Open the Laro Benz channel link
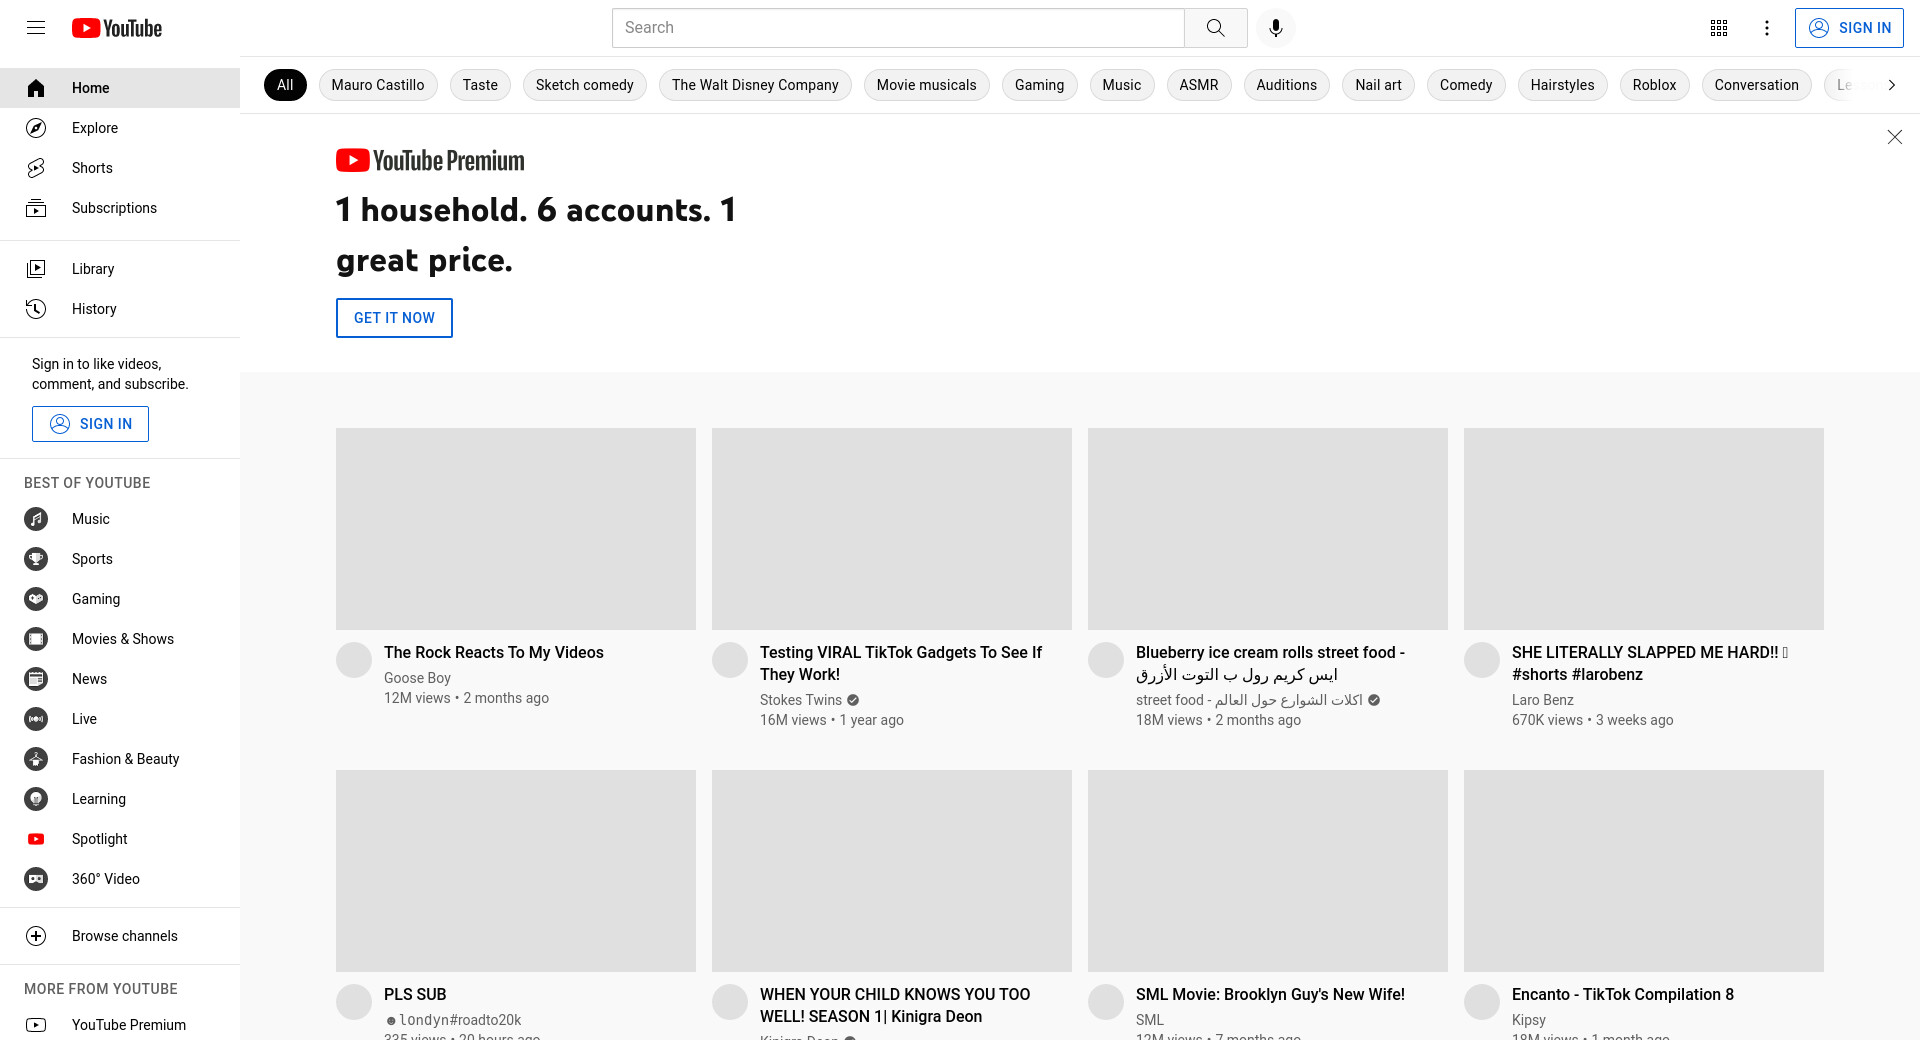1920x1040 pixels. (1543, 700)
